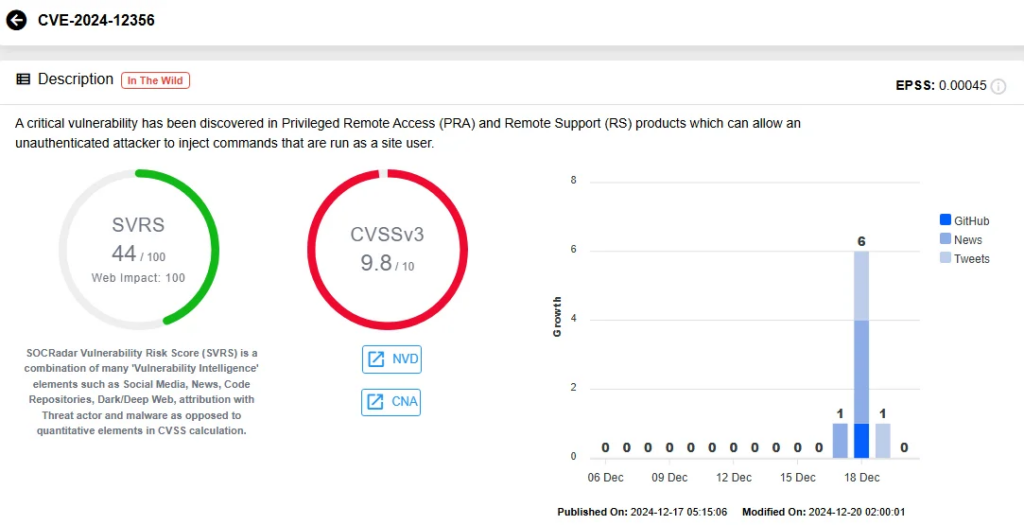
Task: Toggle Tweets series in chart legend
Action: click(x=965, y=259)
